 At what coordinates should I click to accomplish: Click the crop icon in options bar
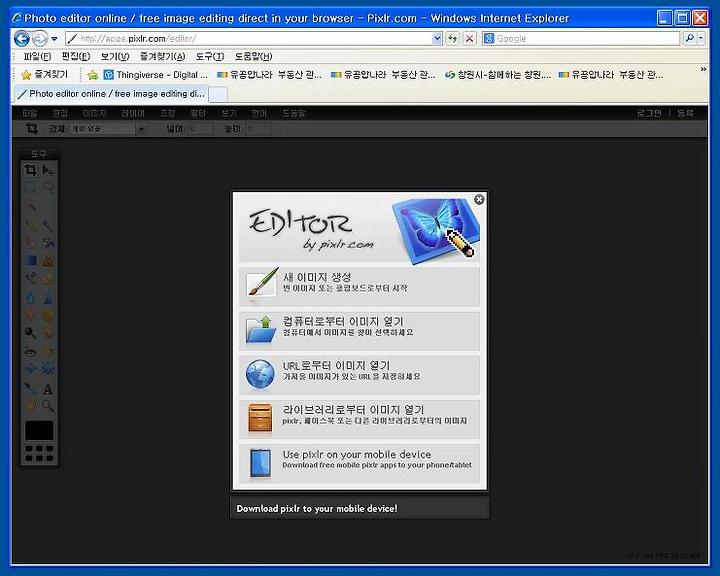tap(31, 129)
